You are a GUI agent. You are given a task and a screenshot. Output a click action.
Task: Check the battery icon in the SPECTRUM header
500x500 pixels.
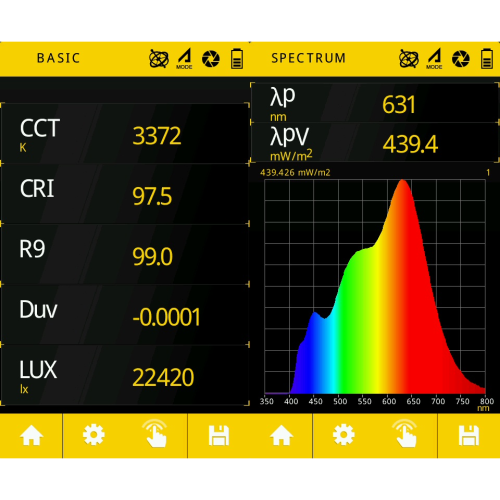tap(487, 59)
